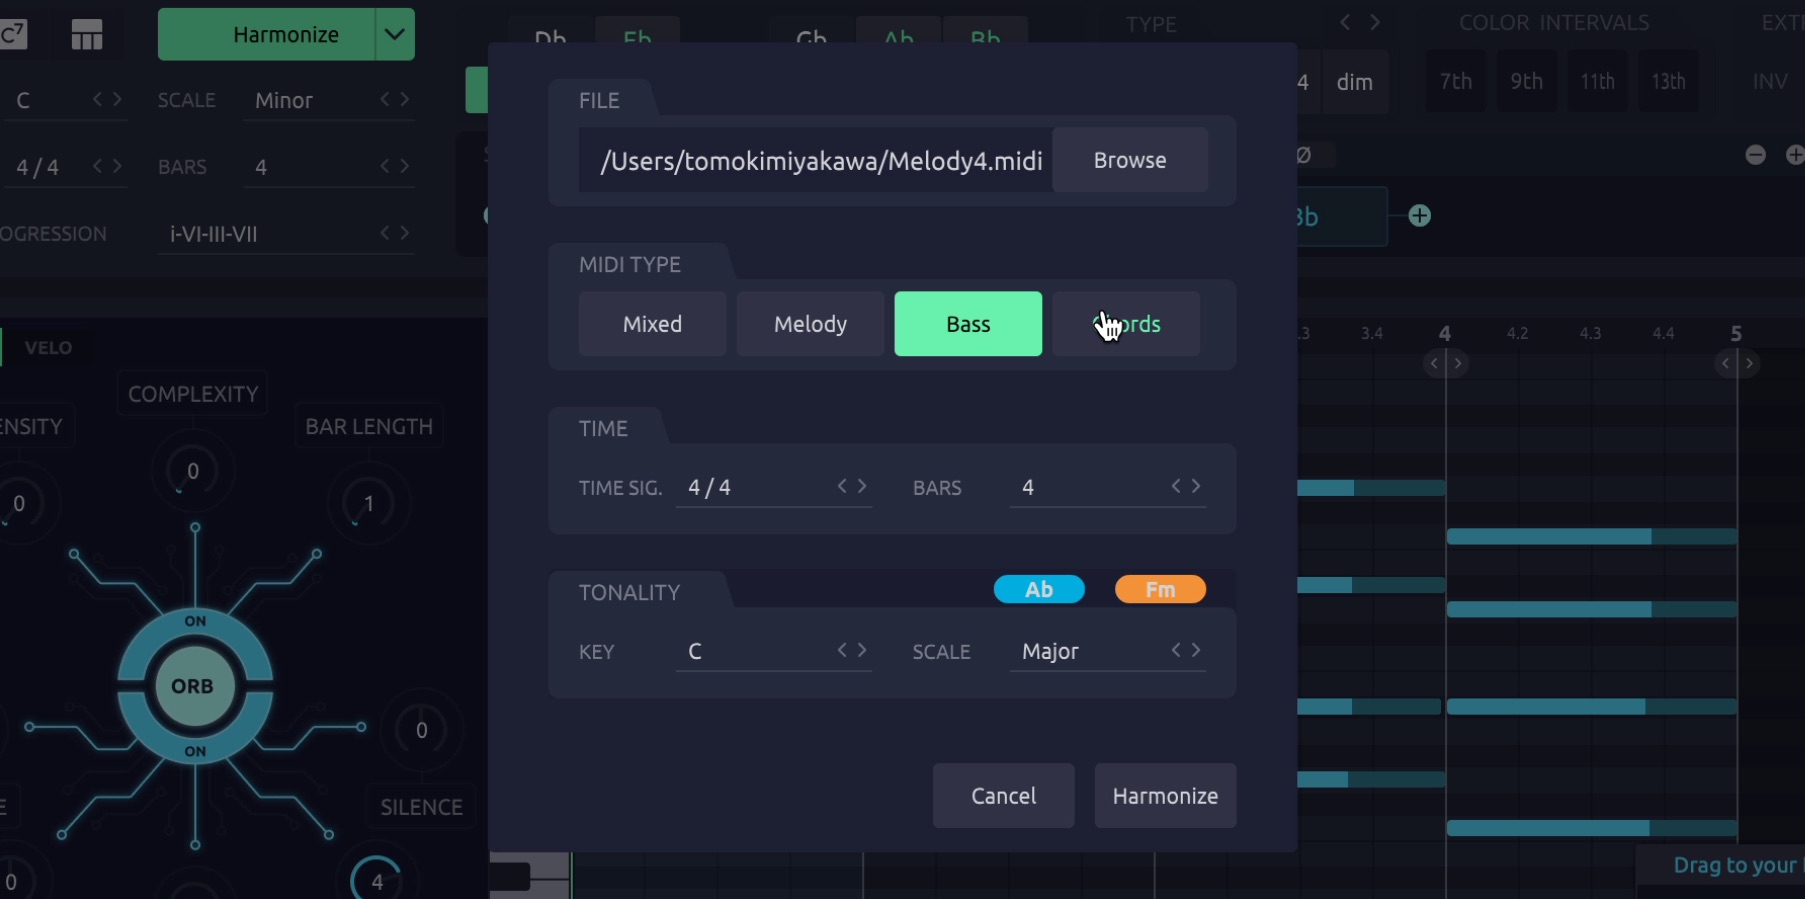This screenshot has height=899, width=1805.
Task: Click the Drag to your DAW area
Action: (x=1721, y=865)
